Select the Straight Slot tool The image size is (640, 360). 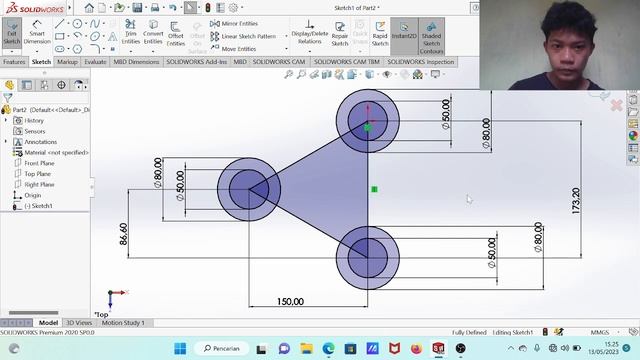[x=60, y=49]
